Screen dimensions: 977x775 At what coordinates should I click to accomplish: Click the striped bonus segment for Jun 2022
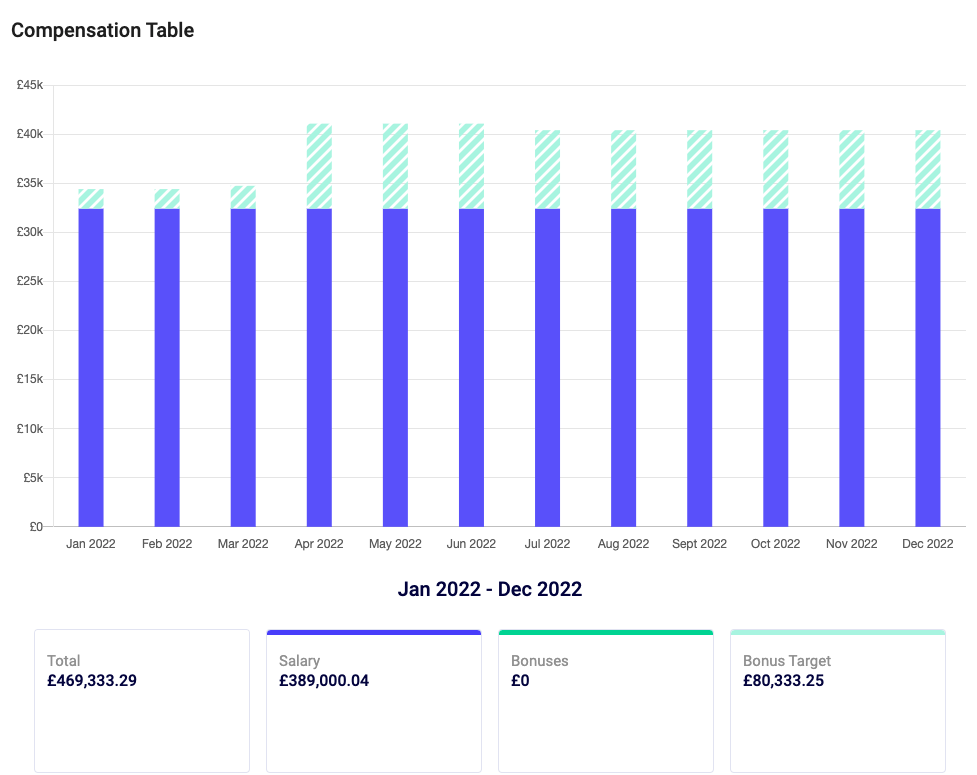coord(471,166)
